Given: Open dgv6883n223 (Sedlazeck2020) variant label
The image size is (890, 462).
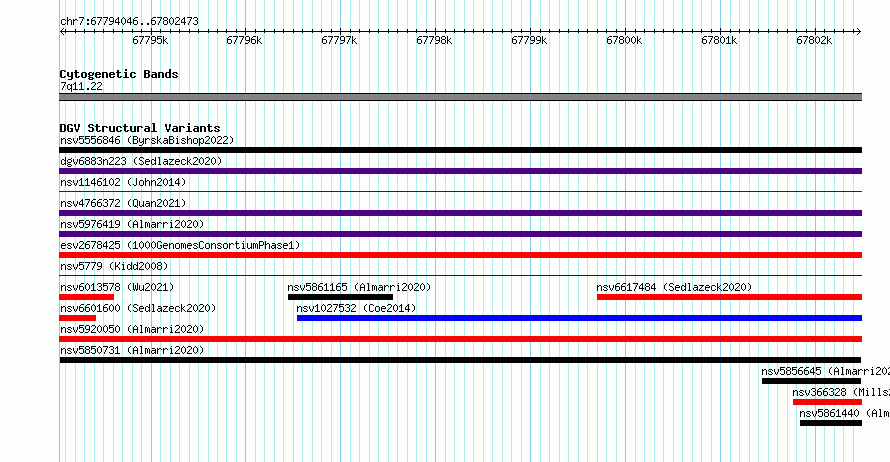Looking at the screenshot, I should click(x=141, y=161).
